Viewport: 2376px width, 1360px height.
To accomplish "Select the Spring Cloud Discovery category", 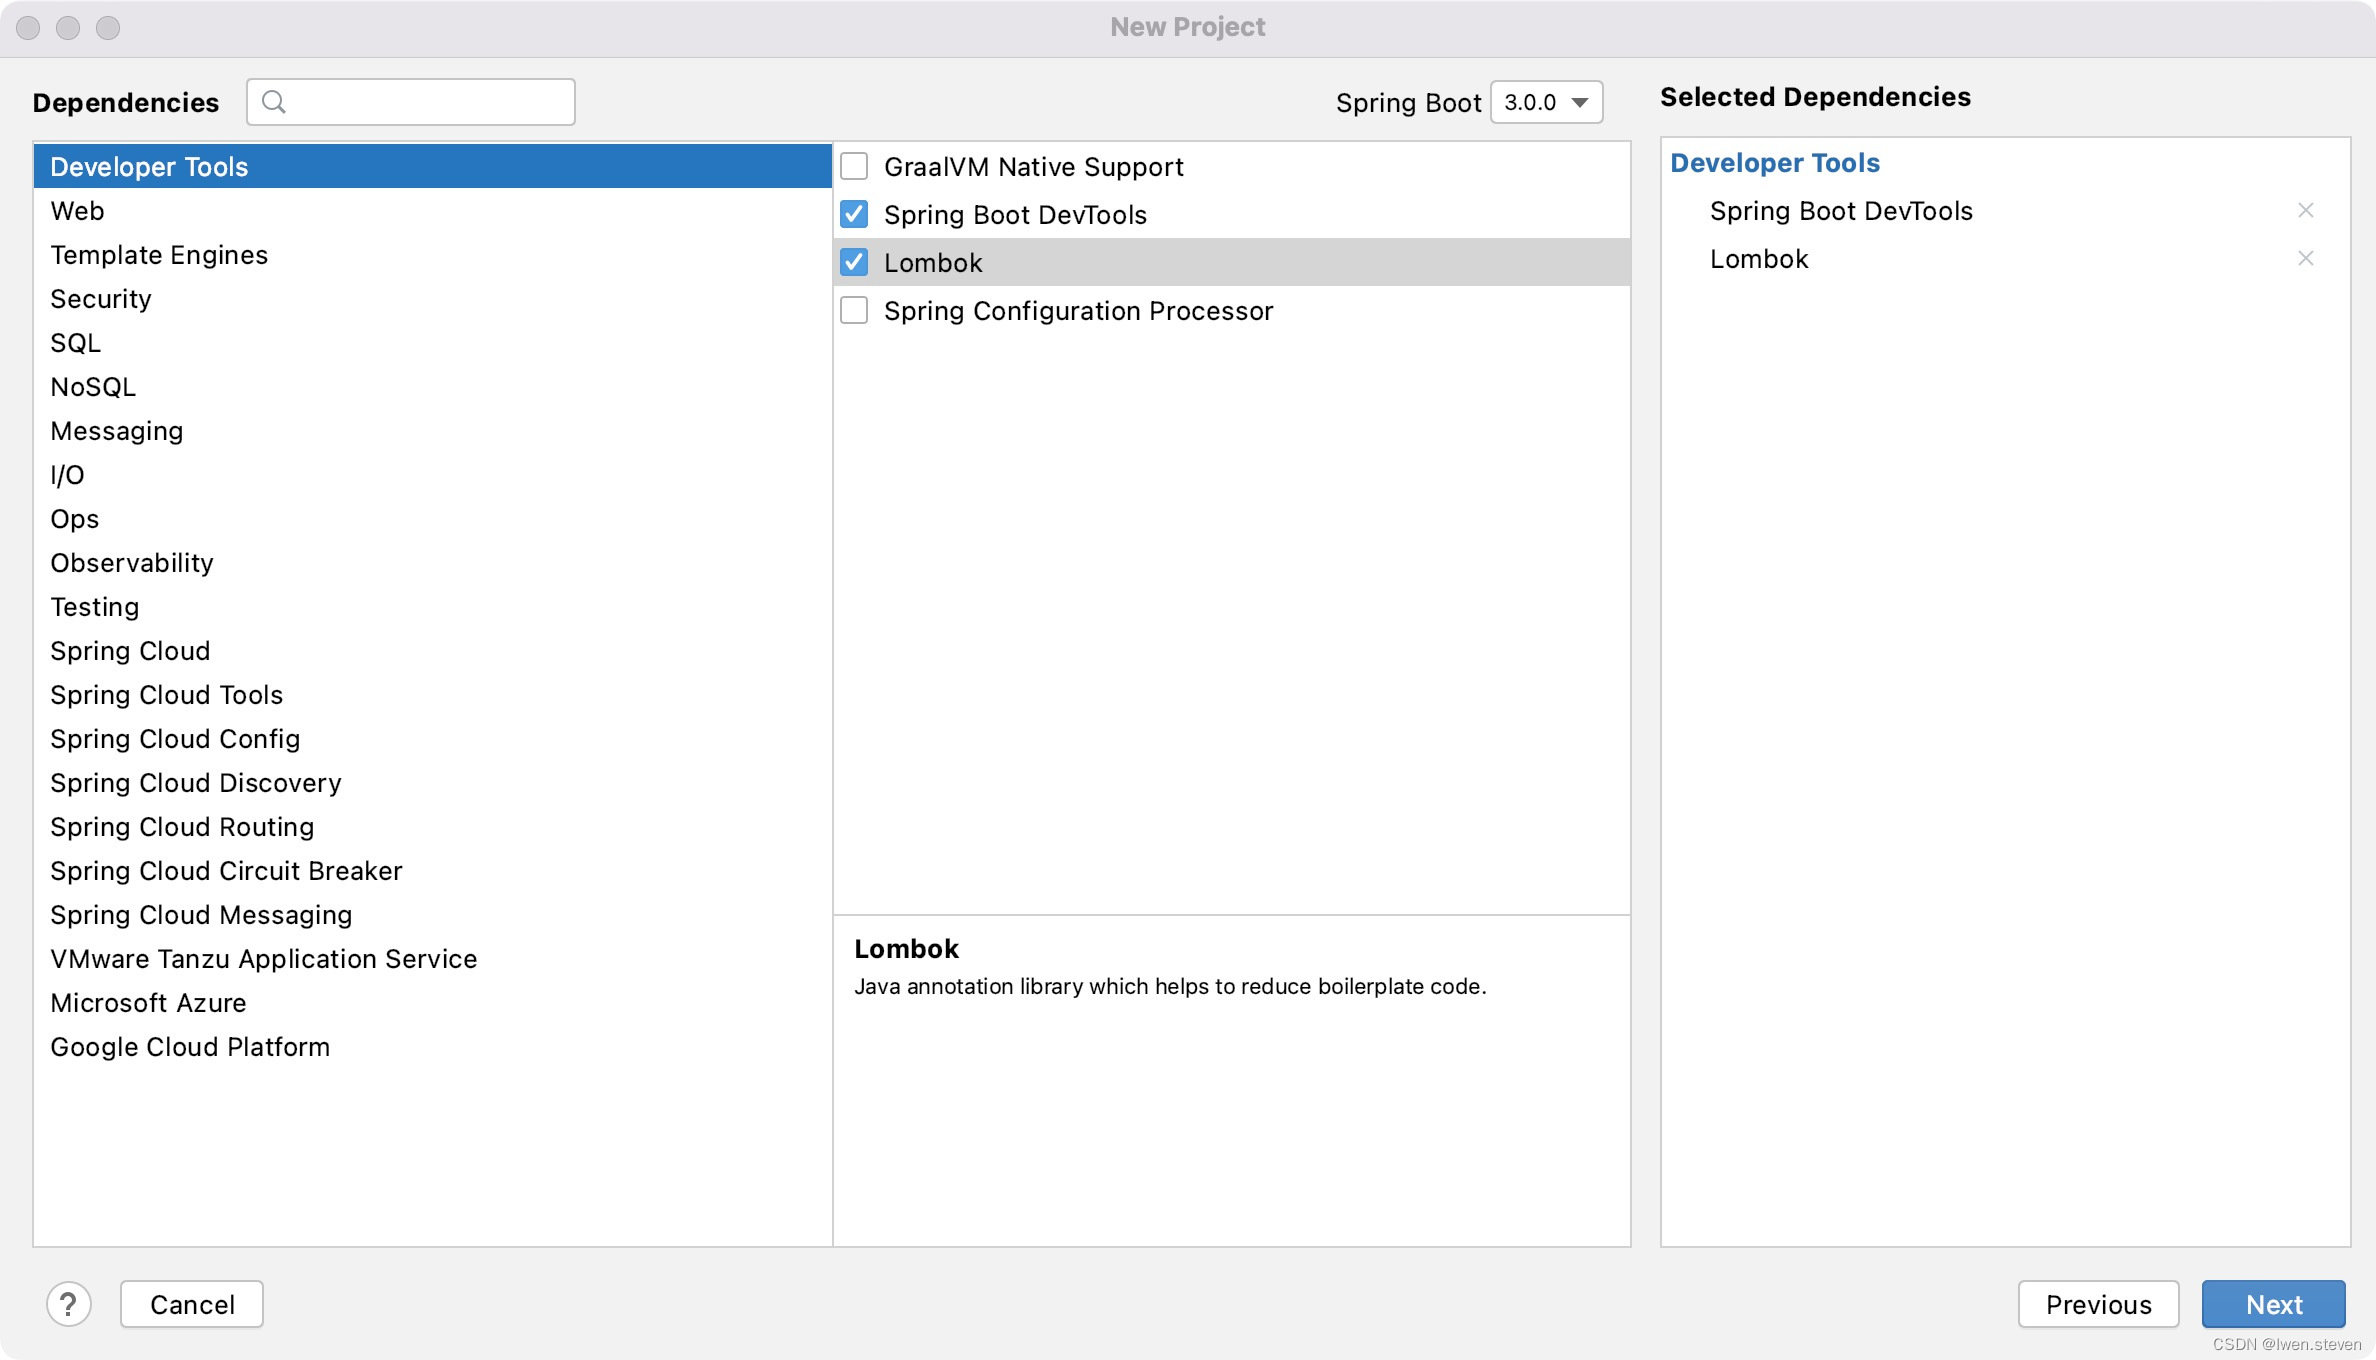I will (433, 782).
